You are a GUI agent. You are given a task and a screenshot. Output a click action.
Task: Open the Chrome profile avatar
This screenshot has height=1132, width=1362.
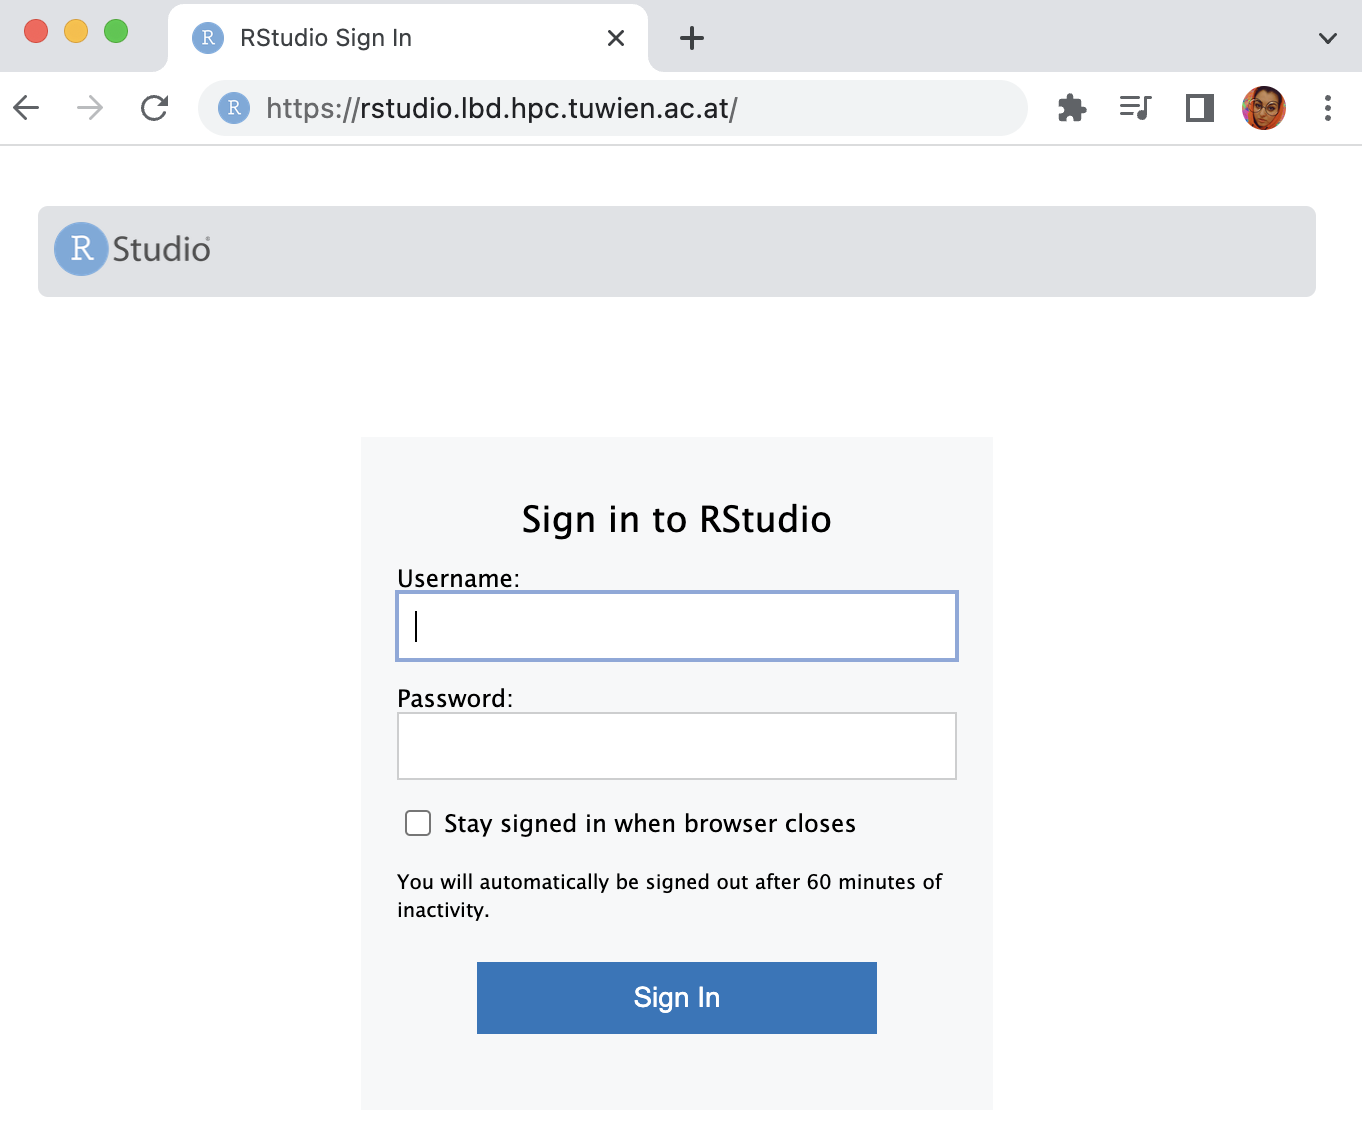click(1264, 108)
